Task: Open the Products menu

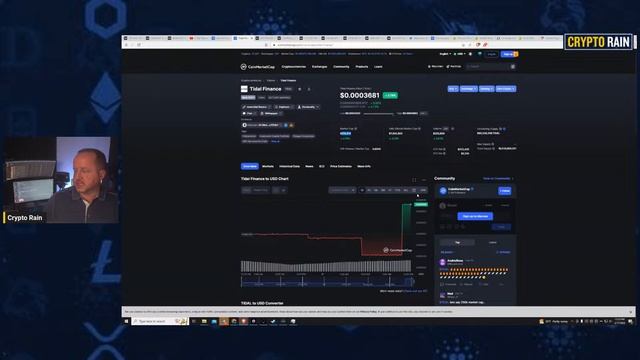Action: (362, 67)
